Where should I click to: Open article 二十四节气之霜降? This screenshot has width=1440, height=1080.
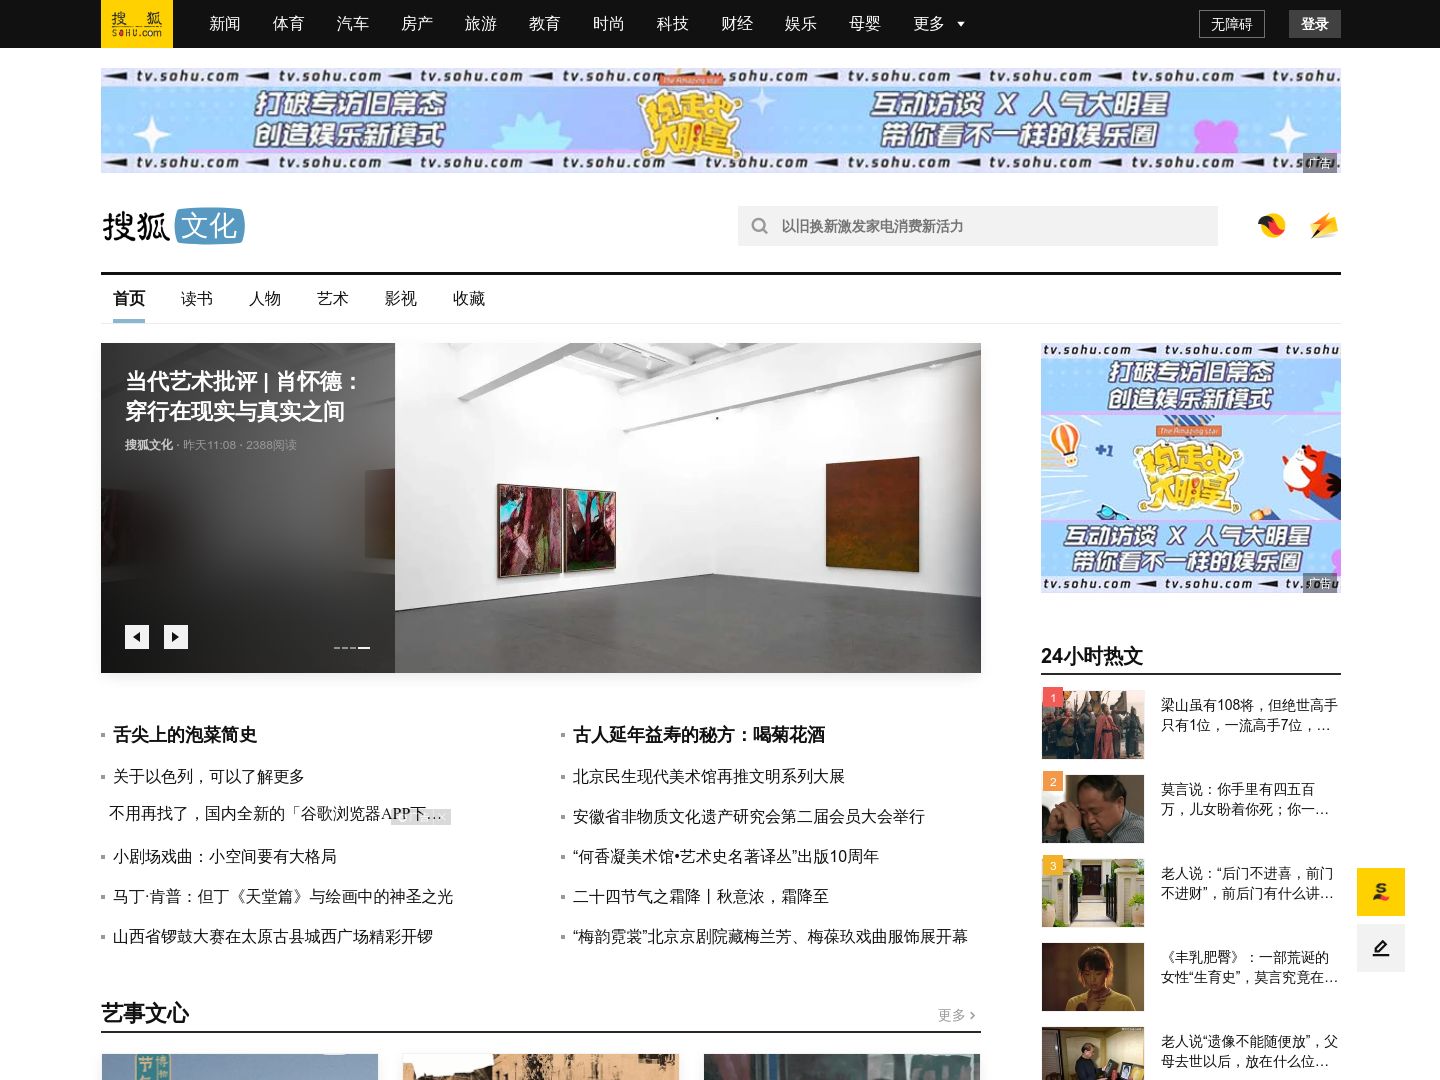[701, 897]
